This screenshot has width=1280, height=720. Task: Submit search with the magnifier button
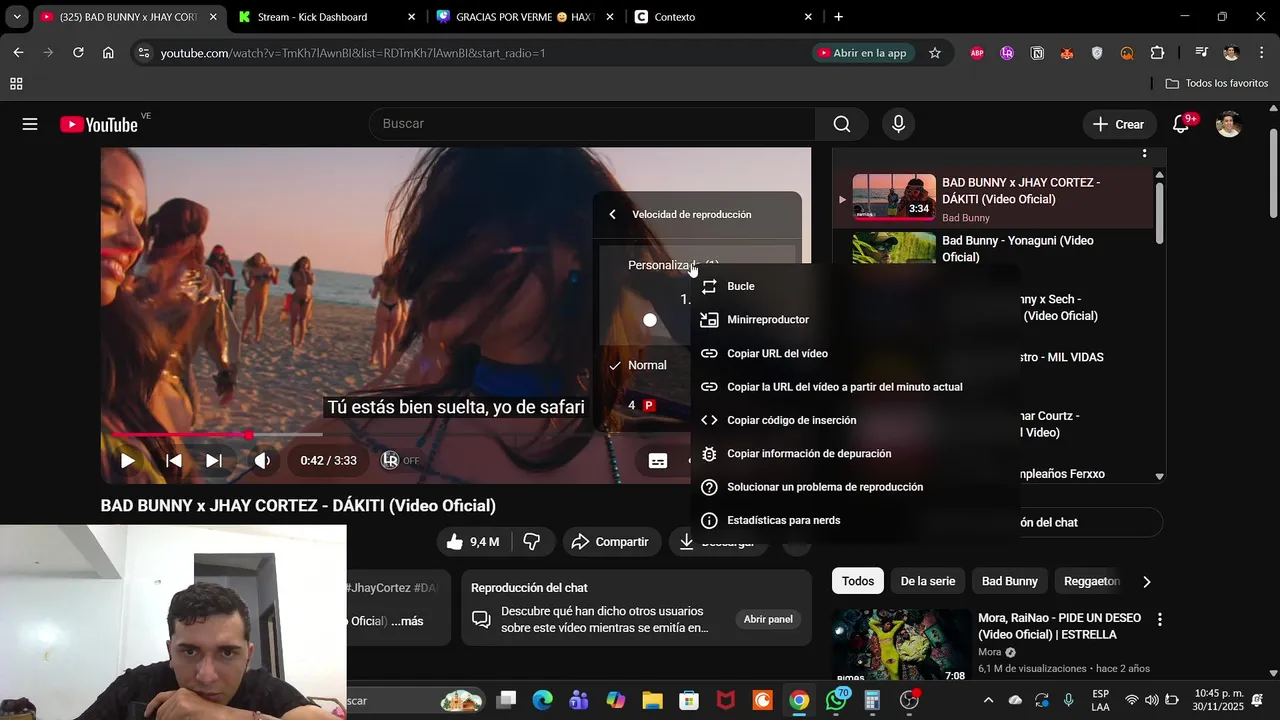click(842, 124)
